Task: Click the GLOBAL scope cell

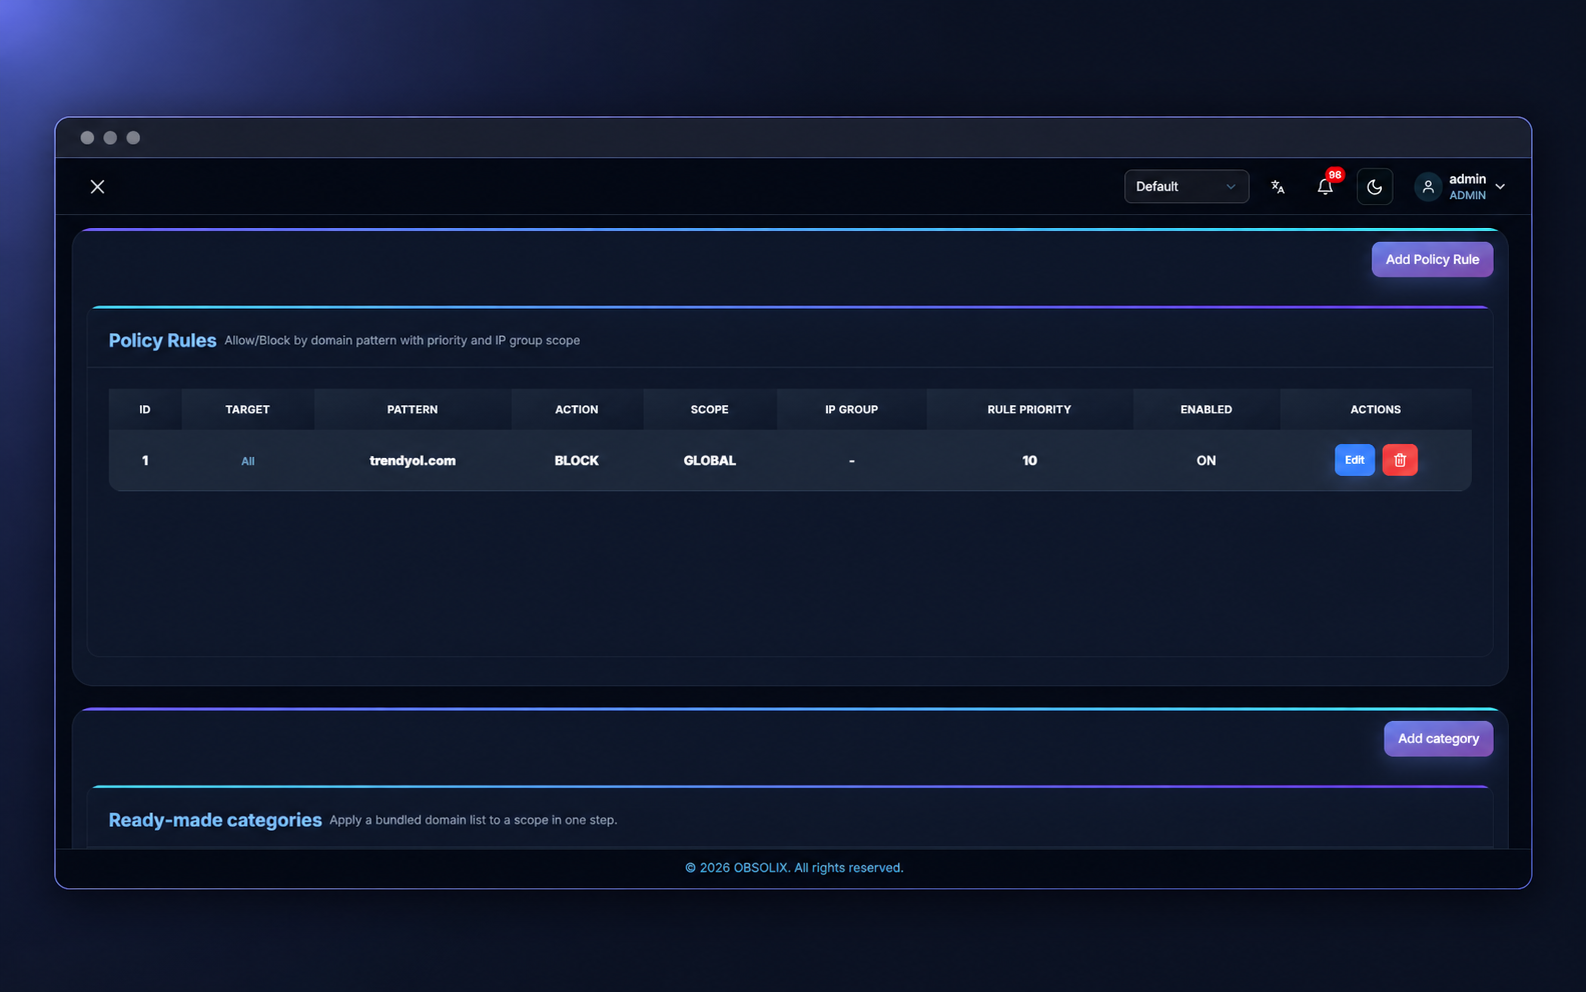Action: pyautogui.click(x=710, y=461)
